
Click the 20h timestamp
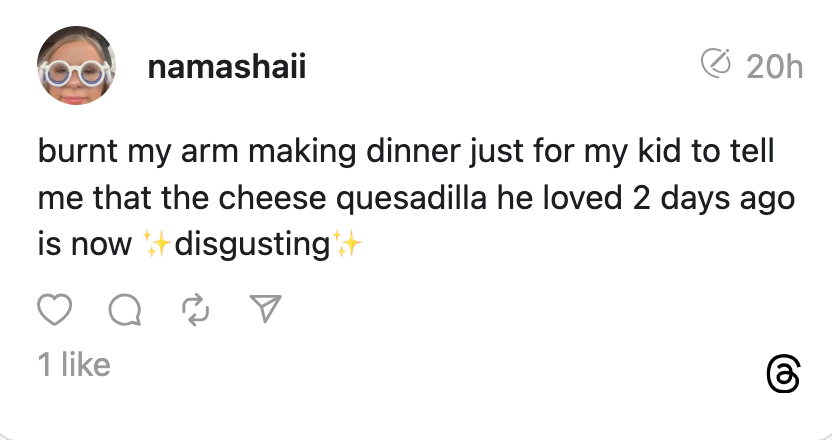775,67
